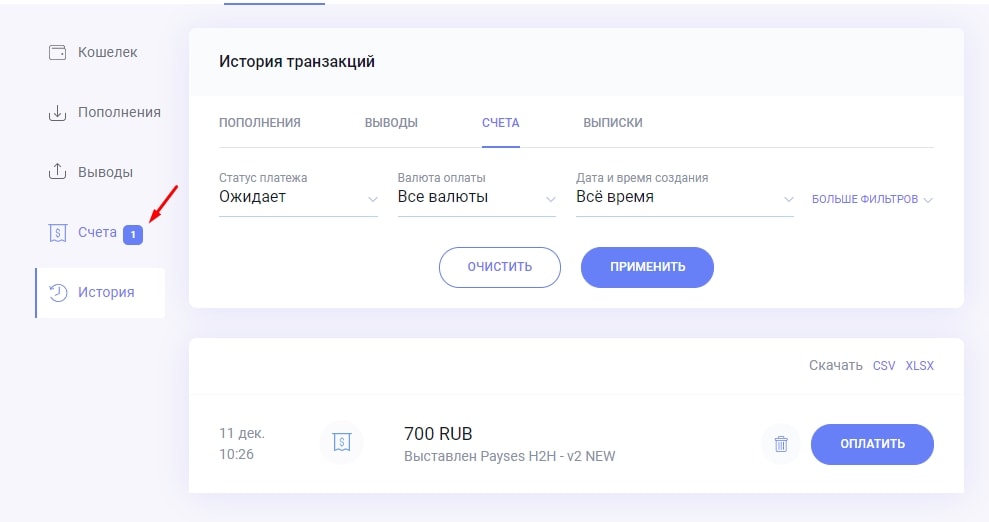Click the invoice icon in the transaction row
The image size is (989, 522).
341,441
